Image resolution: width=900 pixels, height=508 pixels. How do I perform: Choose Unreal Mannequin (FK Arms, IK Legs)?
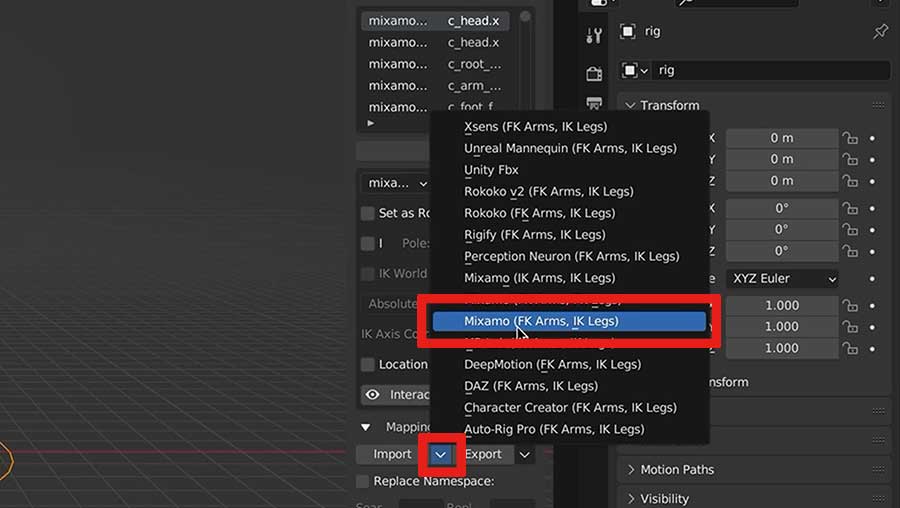(x=569, y=148)
